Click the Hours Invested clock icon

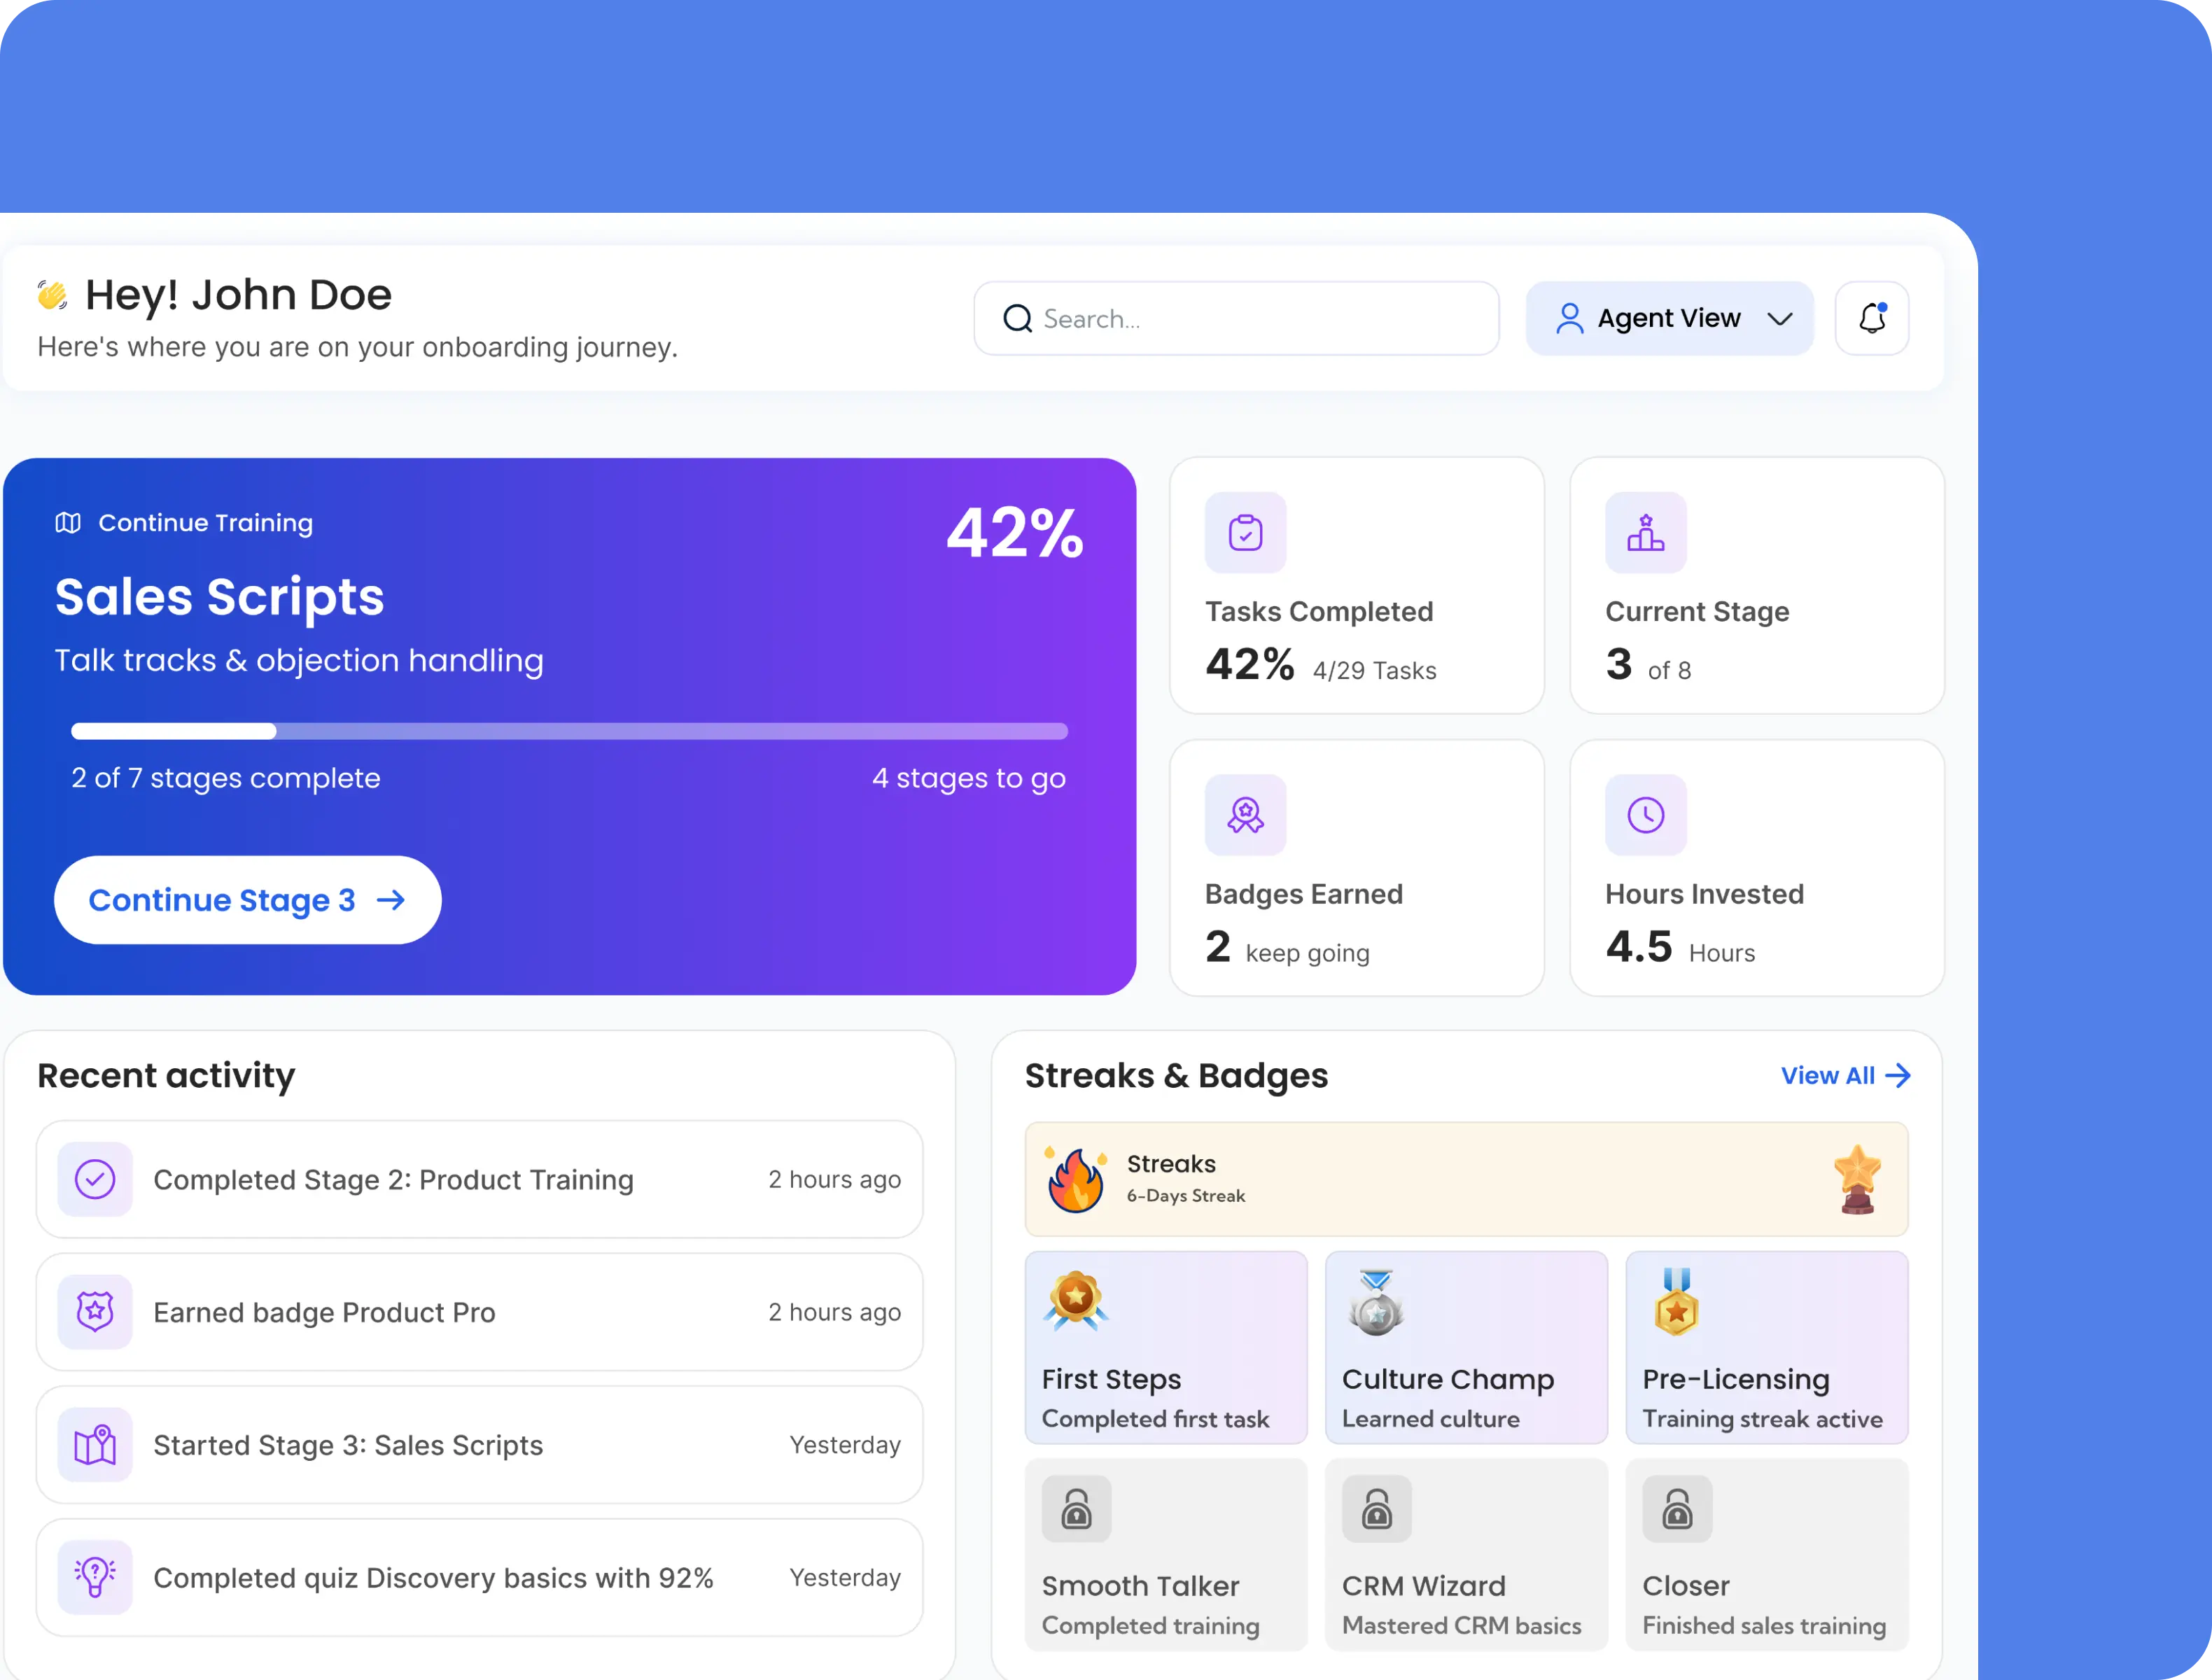click(1645, 815)
